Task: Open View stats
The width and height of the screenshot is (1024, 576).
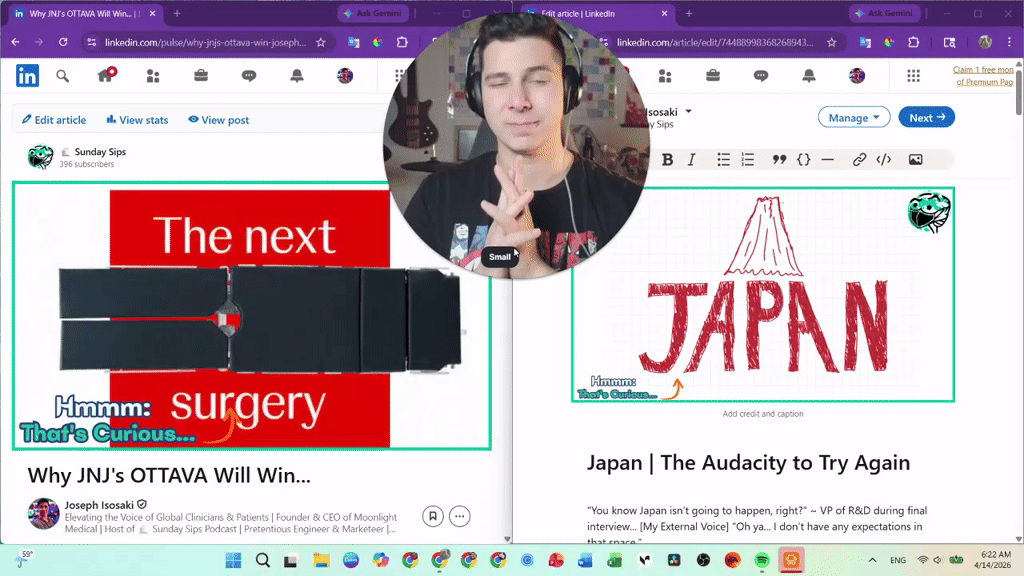Action: (x=137, y=120)
